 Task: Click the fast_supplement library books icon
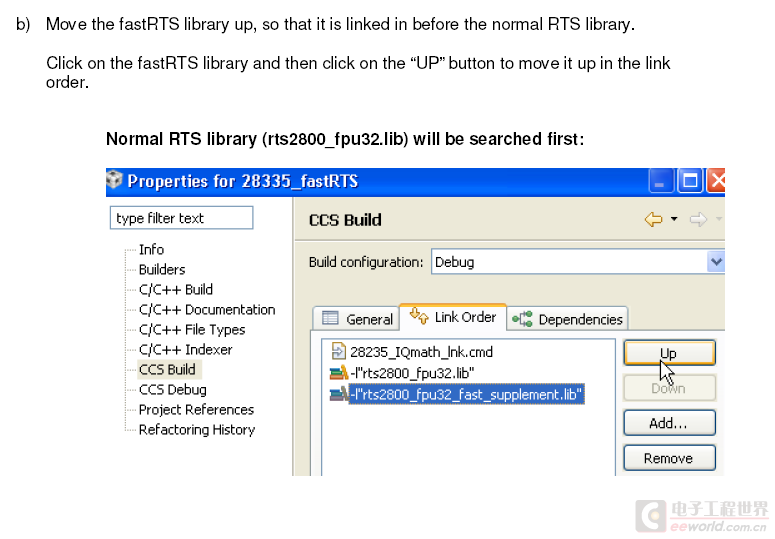pos(339,394)
